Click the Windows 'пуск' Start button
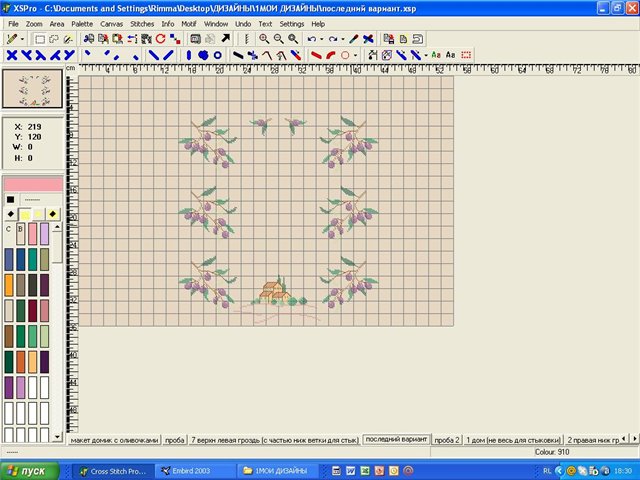Viewport: 640px width, 480px height. pos(28,470)
